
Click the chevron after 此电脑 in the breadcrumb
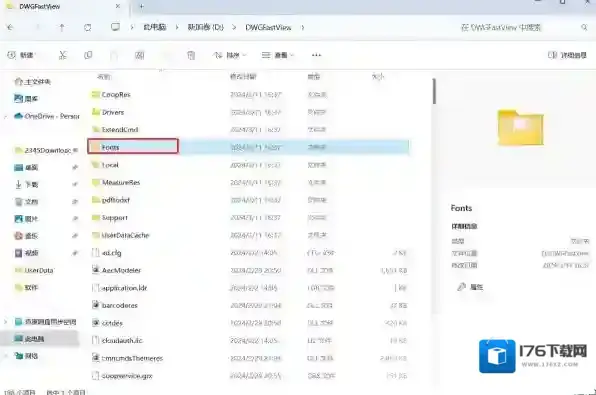click(177, 27)
